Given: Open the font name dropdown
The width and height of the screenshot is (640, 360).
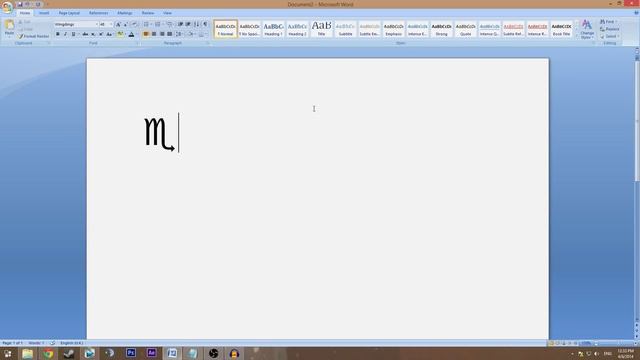Looking at the screenshot, I should 97,24.
